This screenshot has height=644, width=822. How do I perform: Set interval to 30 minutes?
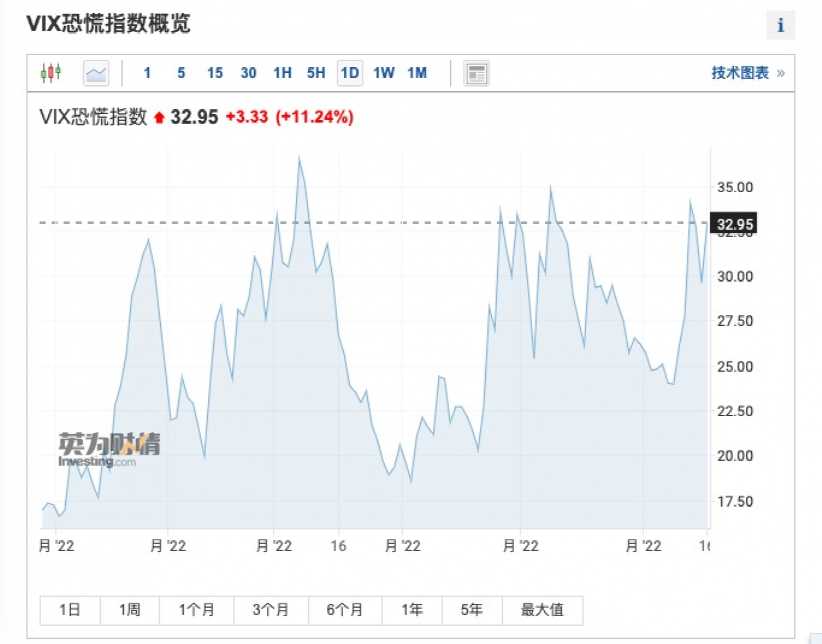(248, 73)
